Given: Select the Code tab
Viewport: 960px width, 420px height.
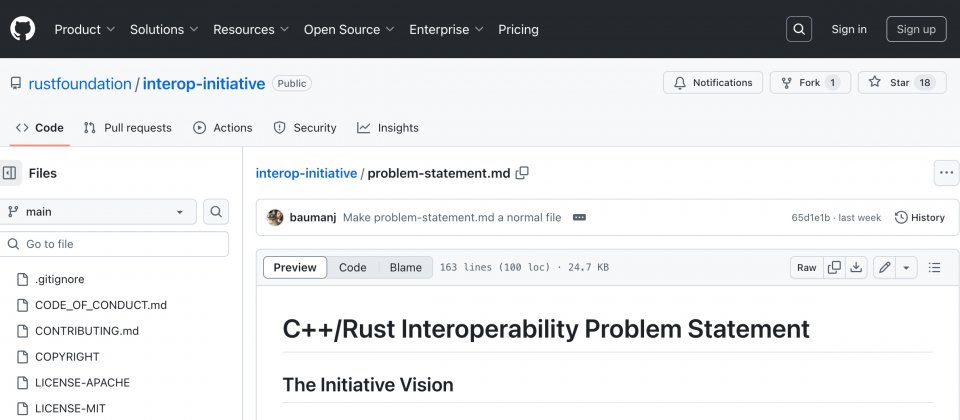Looking at the screenshot, I should click(40, 128).
